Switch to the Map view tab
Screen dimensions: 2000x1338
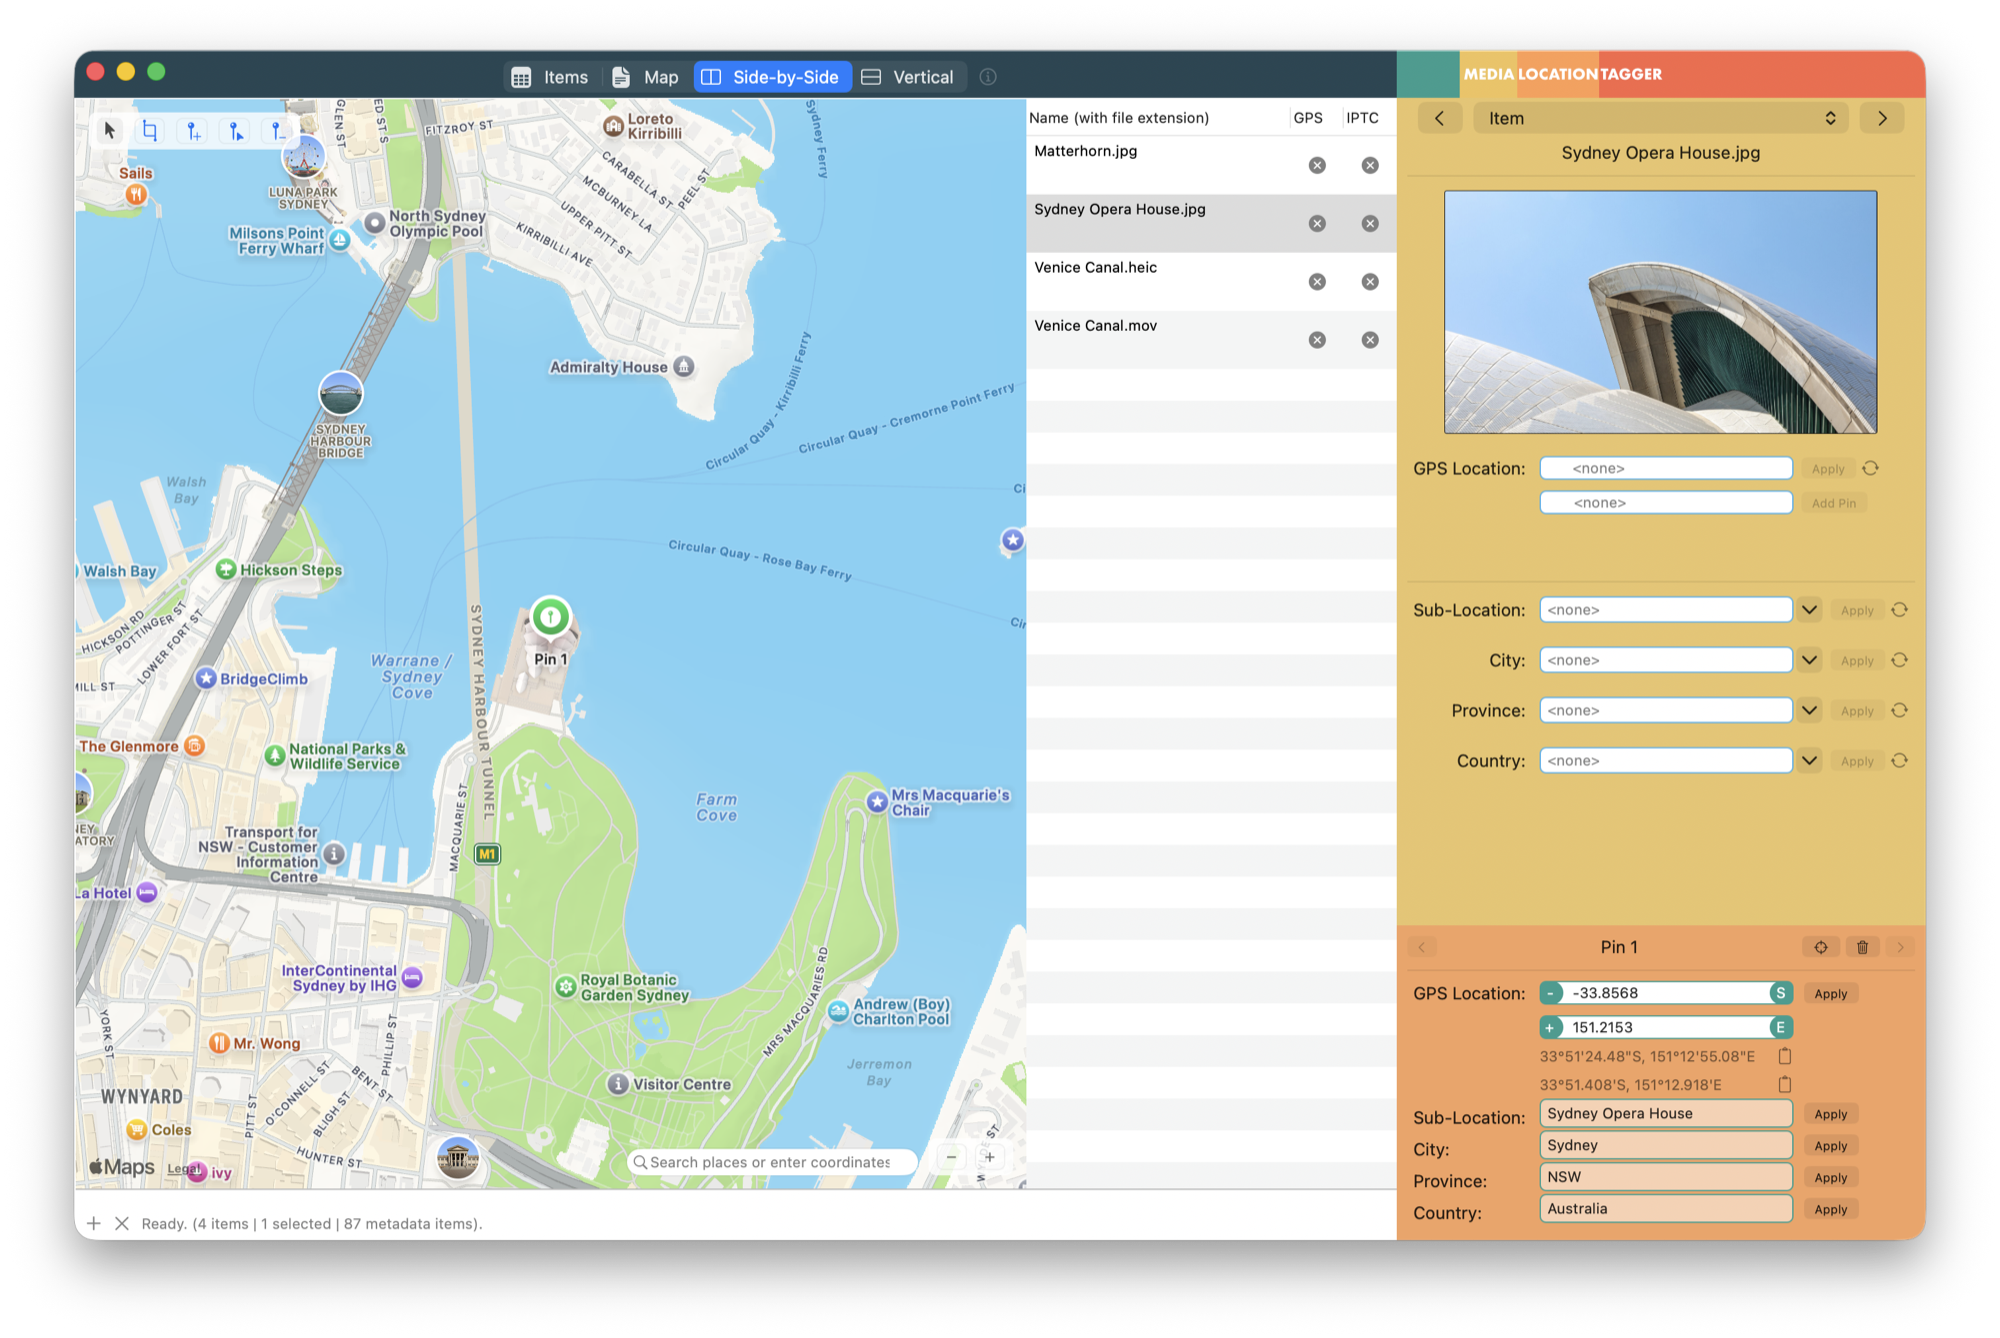tap(645, 77)
